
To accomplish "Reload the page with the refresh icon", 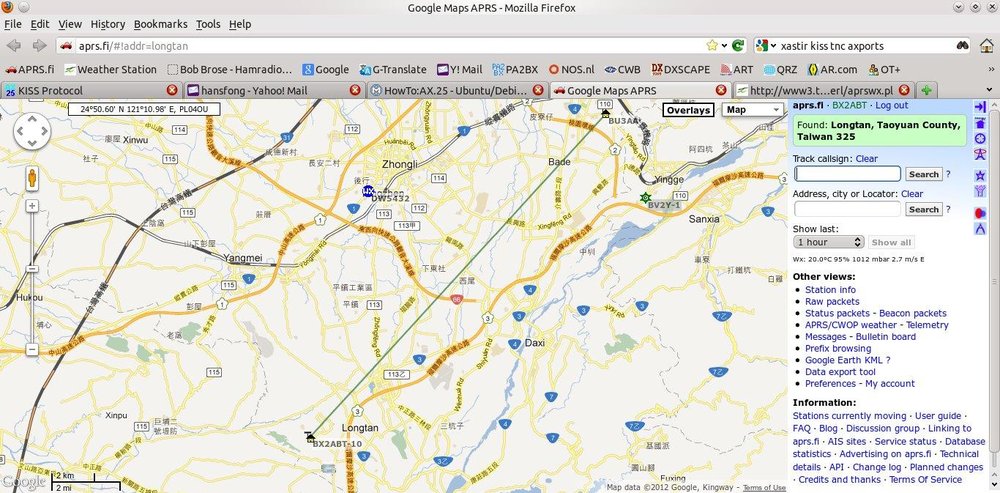I will tap(738, 46).
